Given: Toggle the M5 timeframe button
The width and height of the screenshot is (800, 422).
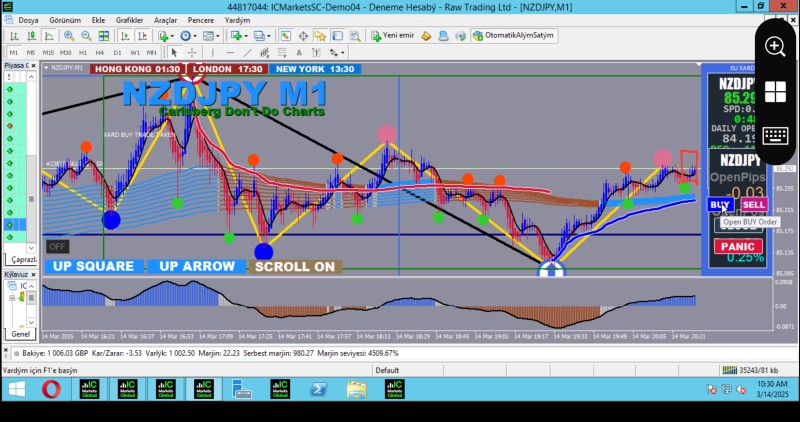Looking at the screenshot, I should point(31,53).
